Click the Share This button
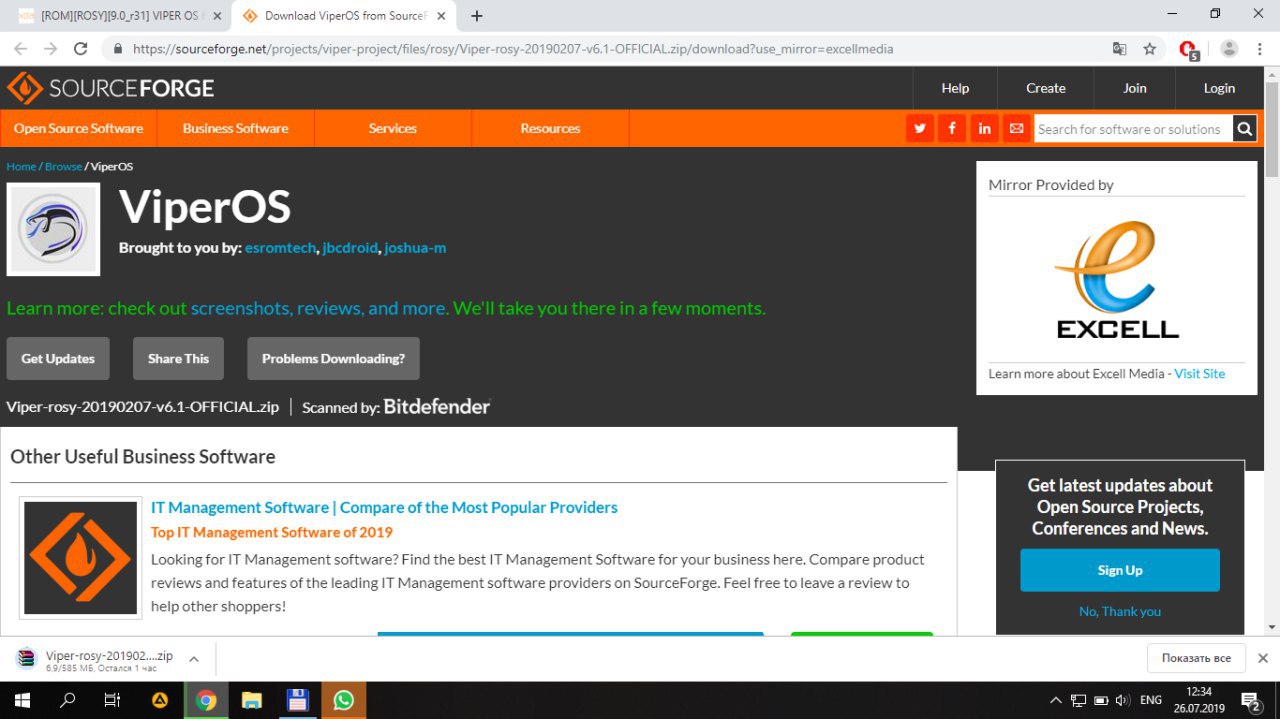 178,358
